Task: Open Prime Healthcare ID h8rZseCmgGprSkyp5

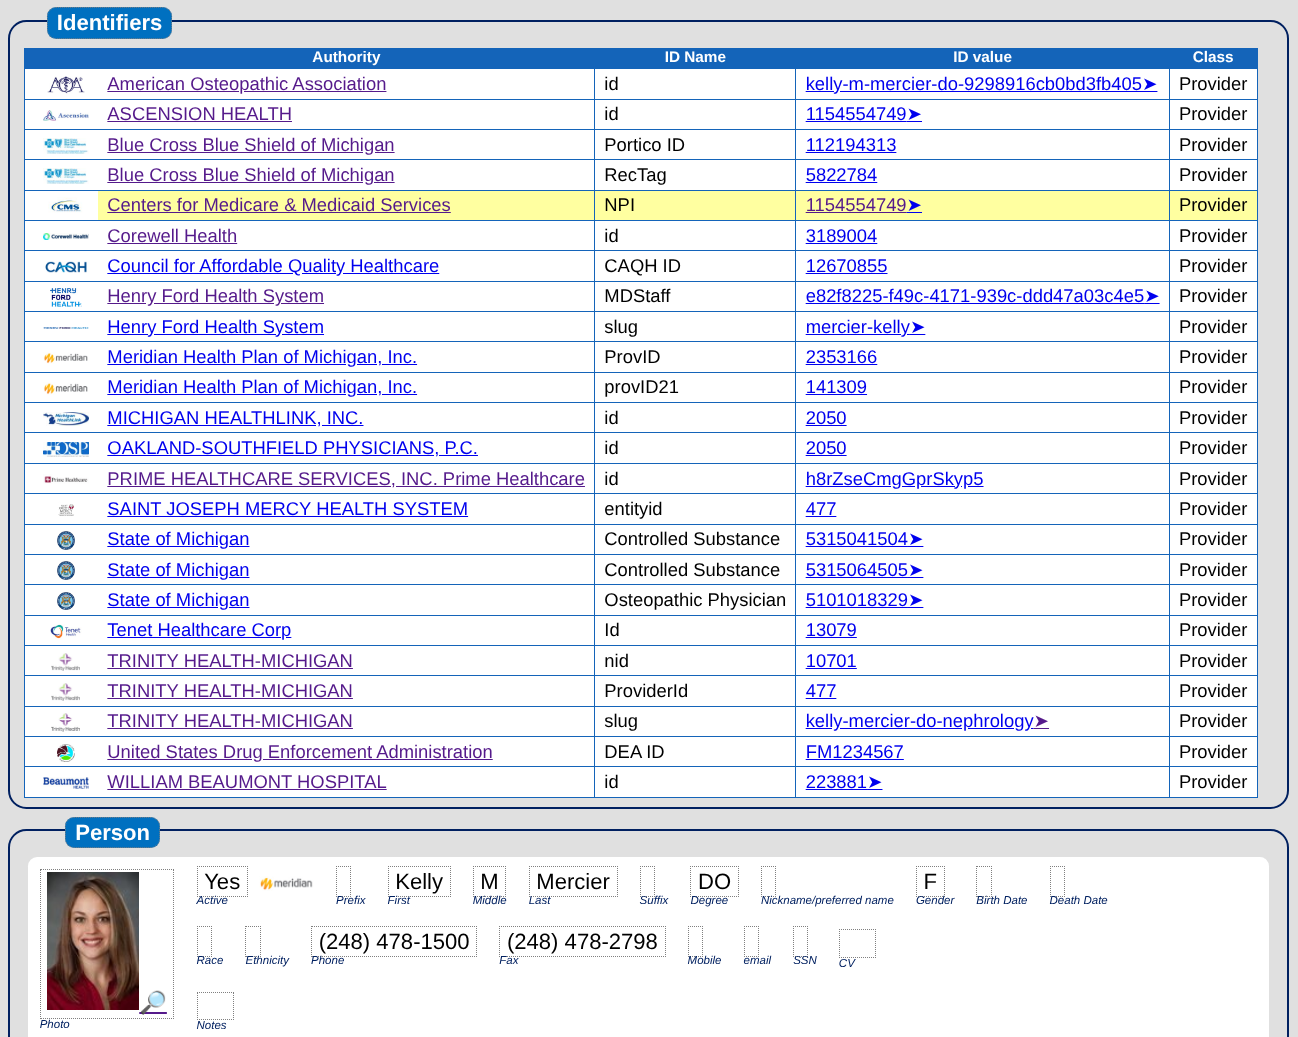Action: (x=894, y=479)
